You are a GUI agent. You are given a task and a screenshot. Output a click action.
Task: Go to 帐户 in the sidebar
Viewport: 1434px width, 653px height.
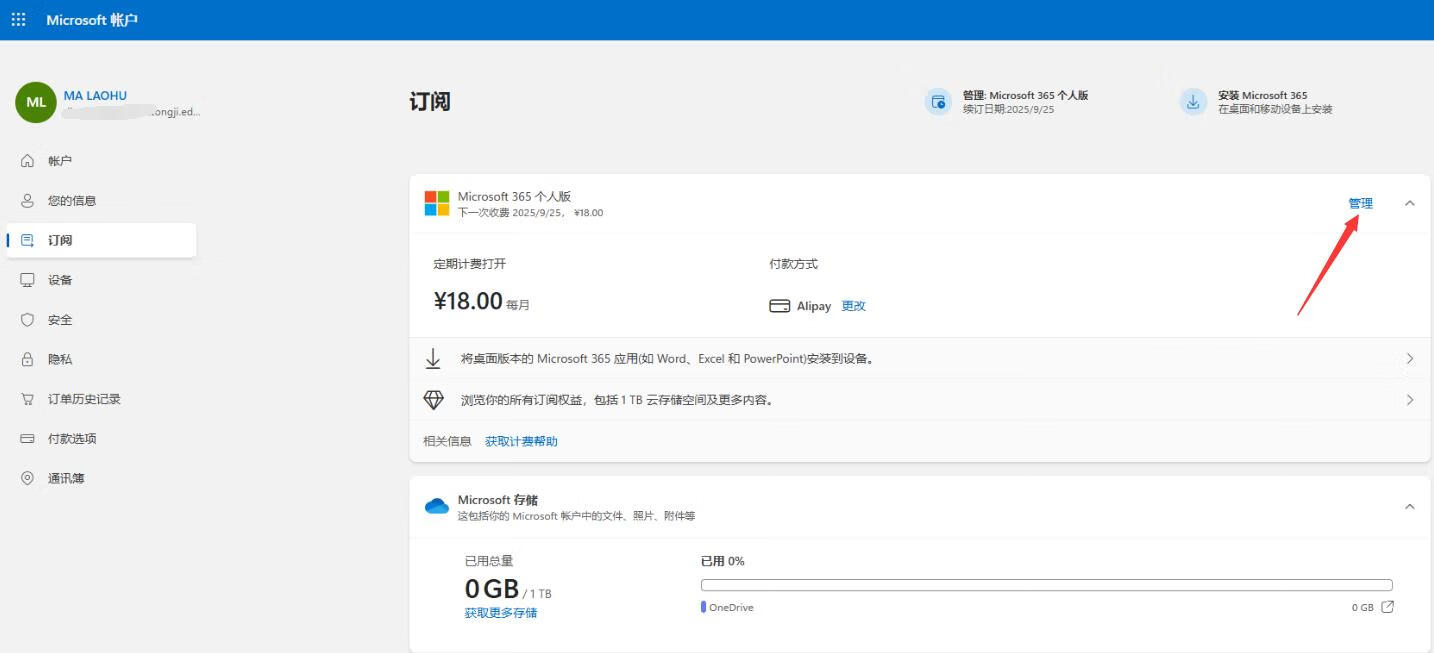tap(60, 161)
